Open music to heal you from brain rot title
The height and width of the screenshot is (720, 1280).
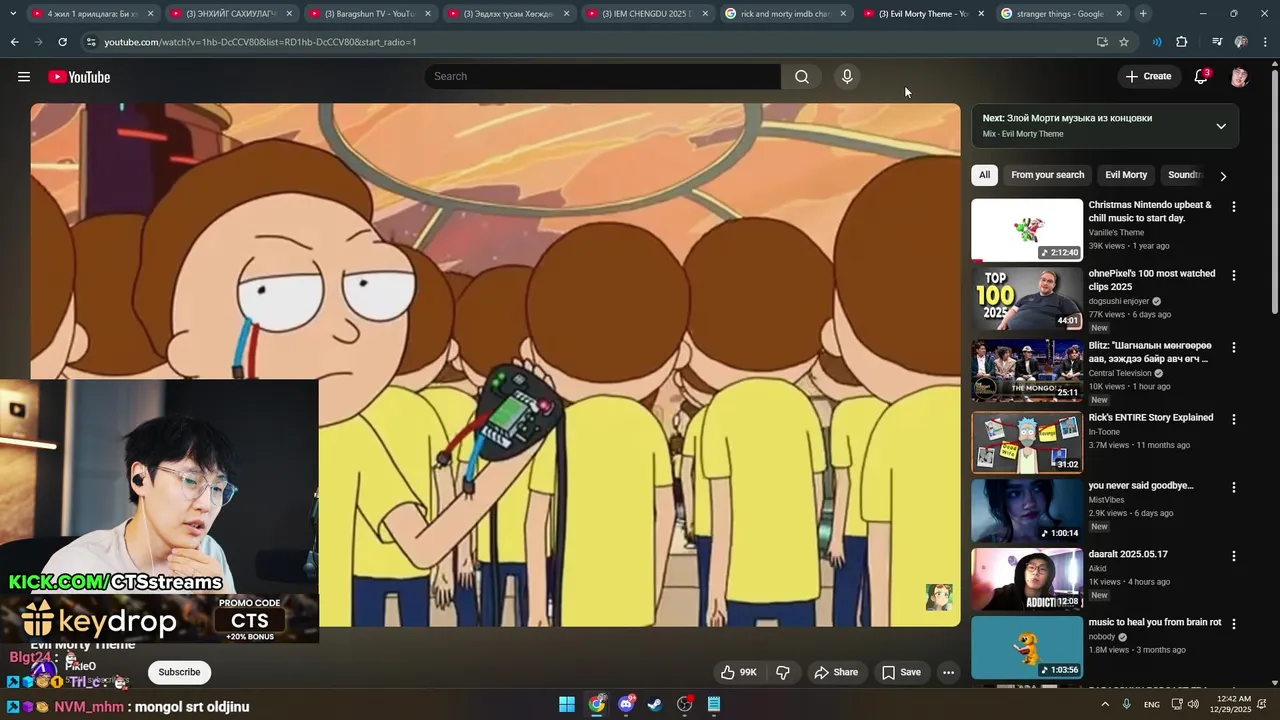[1154, 622]
